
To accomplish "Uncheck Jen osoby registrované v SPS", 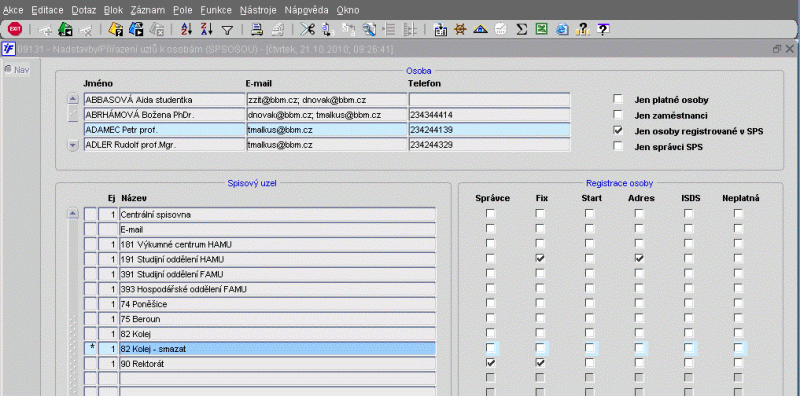I will click(x=618, y=130).
